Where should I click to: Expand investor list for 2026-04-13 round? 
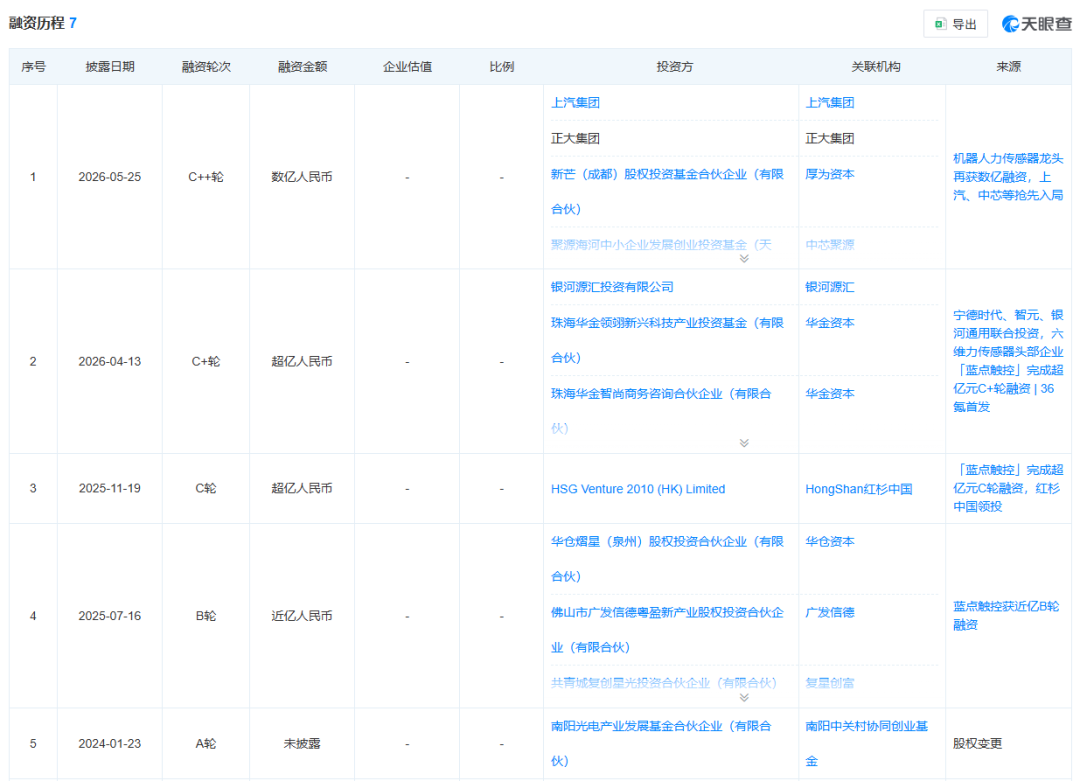pyautogui.click(x=744, y=443)
